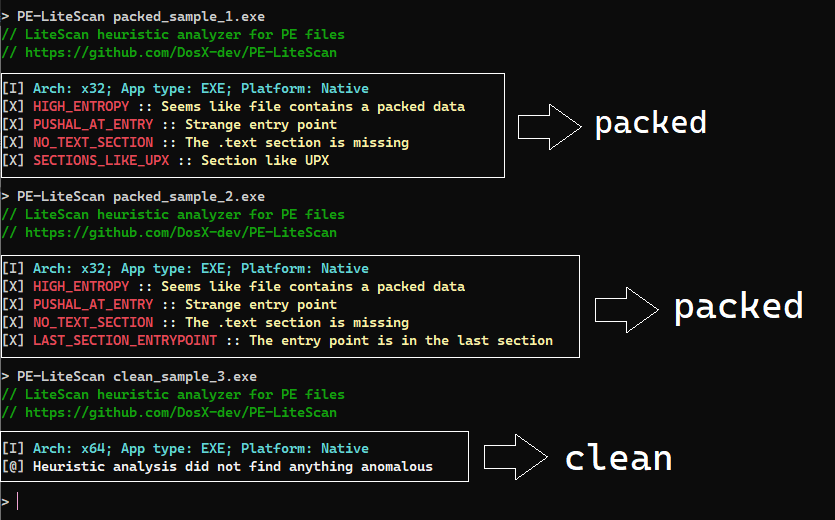Click the arrow beside packed_sample_2 results

(x=627, y=306)
